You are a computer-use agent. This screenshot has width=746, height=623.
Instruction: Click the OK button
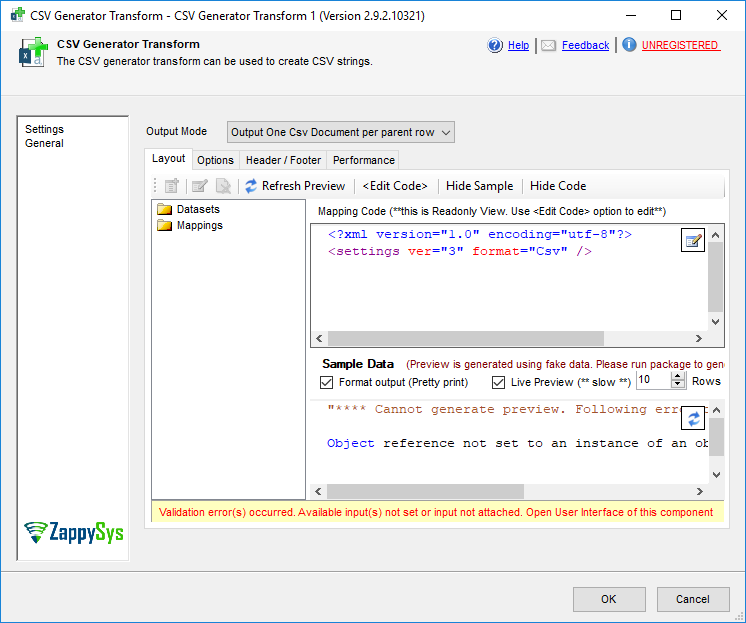pyautogui.click(x=609, y=599)
